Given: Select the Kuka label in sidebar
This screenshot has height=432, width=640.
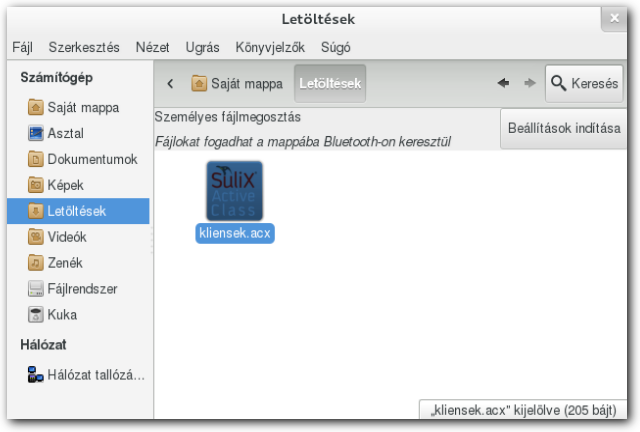Looking at the screenshot, I should [x=62, y=314].
